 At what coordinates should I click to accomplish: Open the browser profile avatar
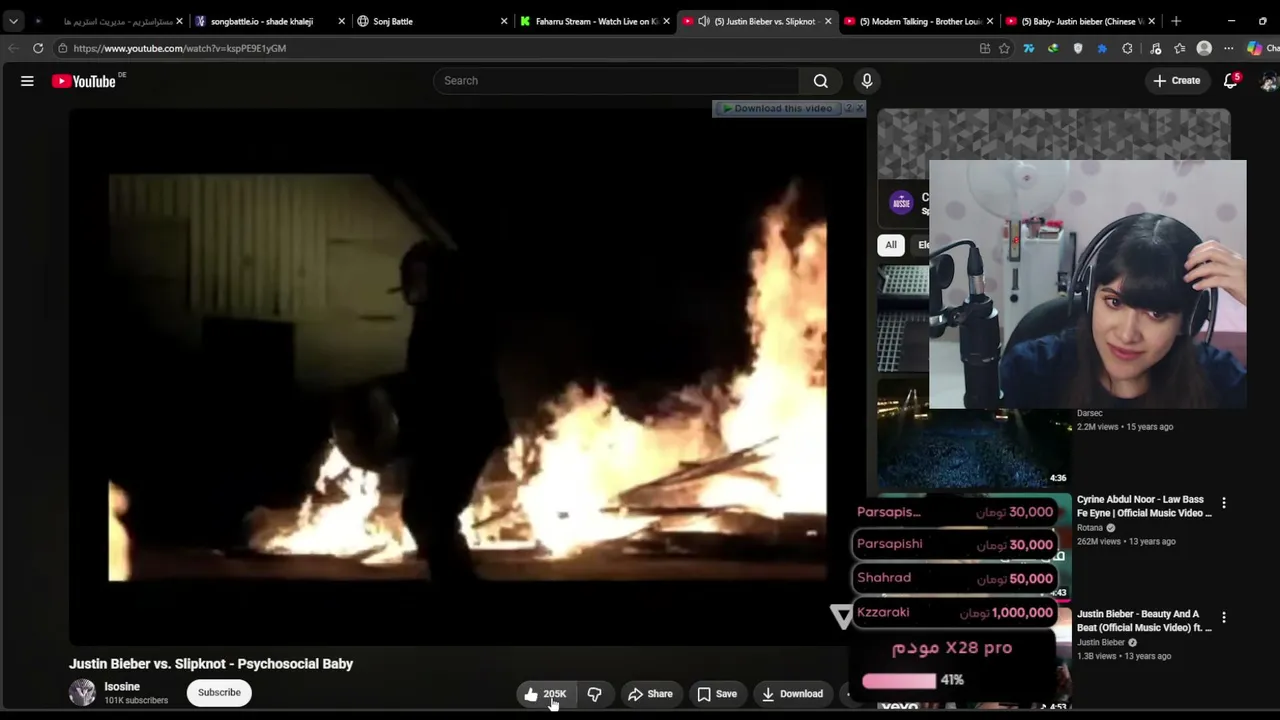tap(1204, 48)
